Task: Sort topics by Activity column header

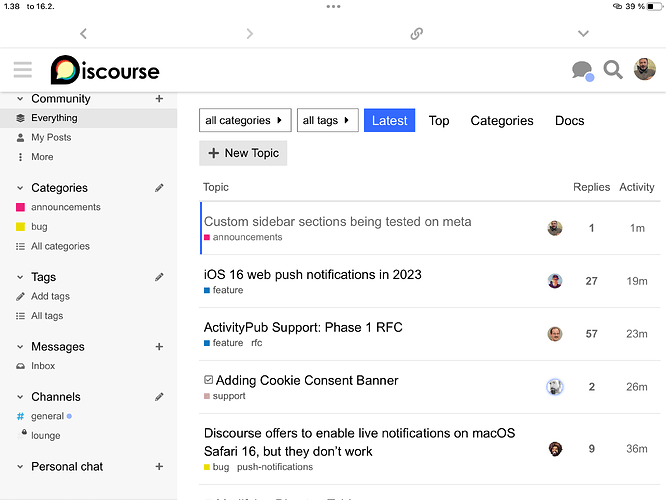Action: [637, 187]
